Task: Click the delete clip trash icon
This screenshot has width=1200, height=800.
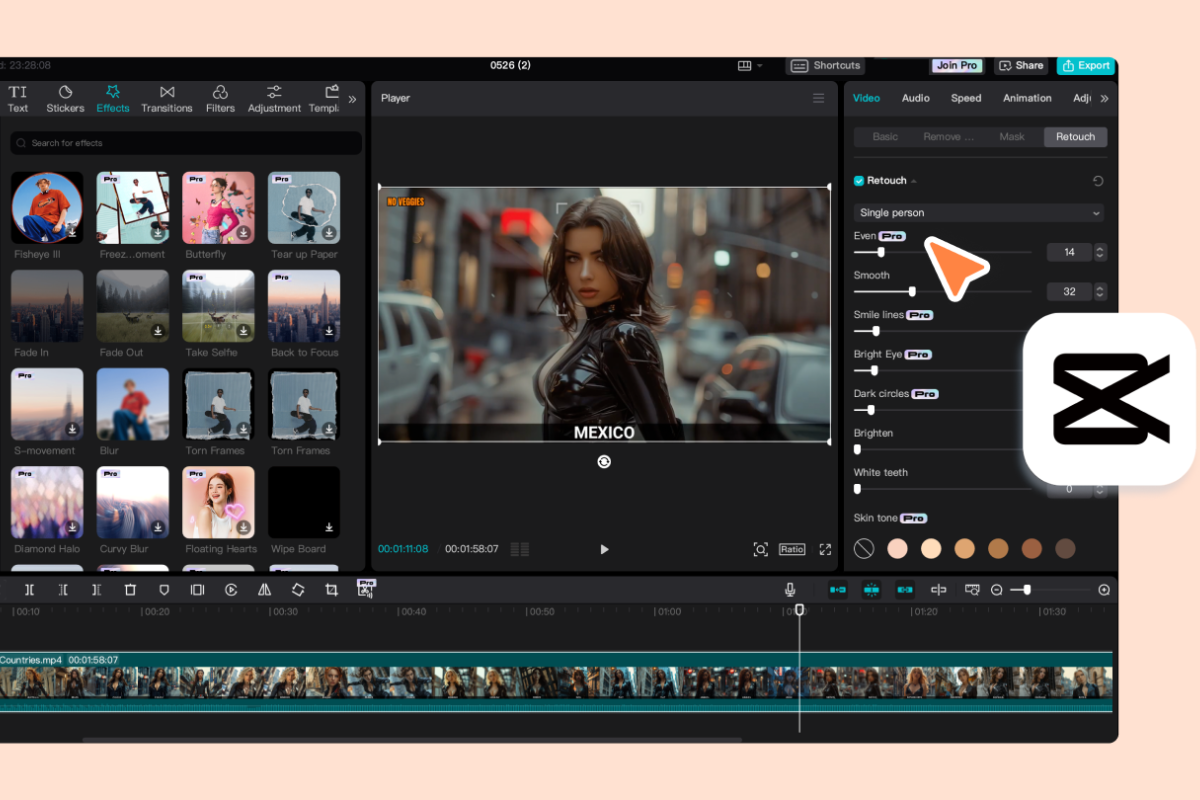Action: click(x=130, y=590)
